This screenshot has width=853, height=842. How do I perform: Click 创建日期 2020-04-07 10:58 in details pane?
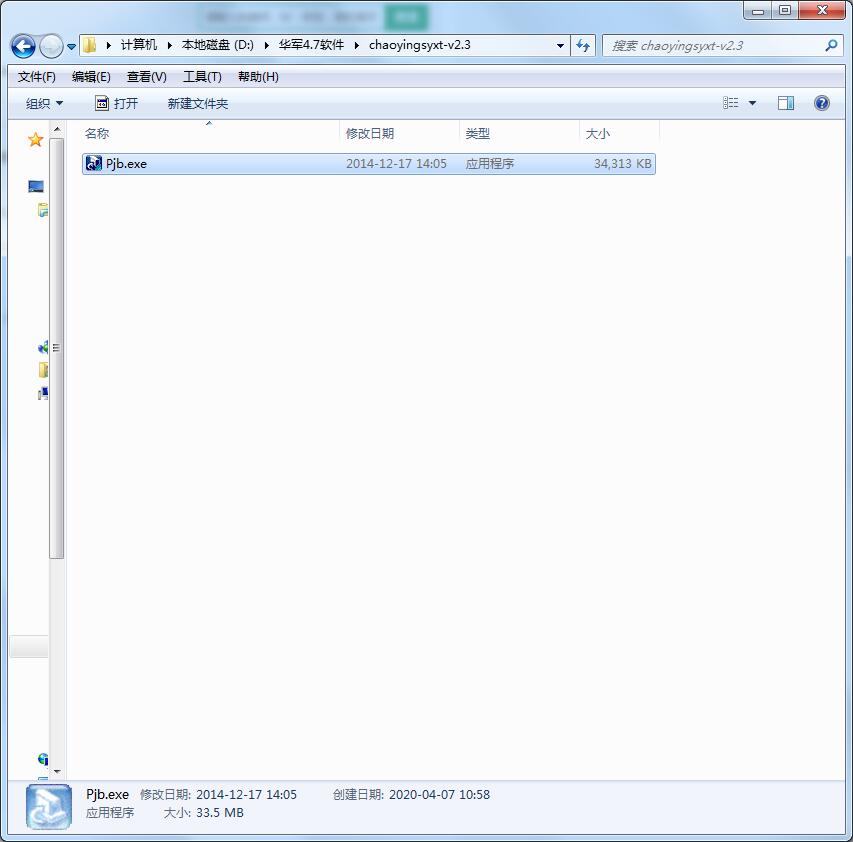pyautogui.click(x=411, y=795)
